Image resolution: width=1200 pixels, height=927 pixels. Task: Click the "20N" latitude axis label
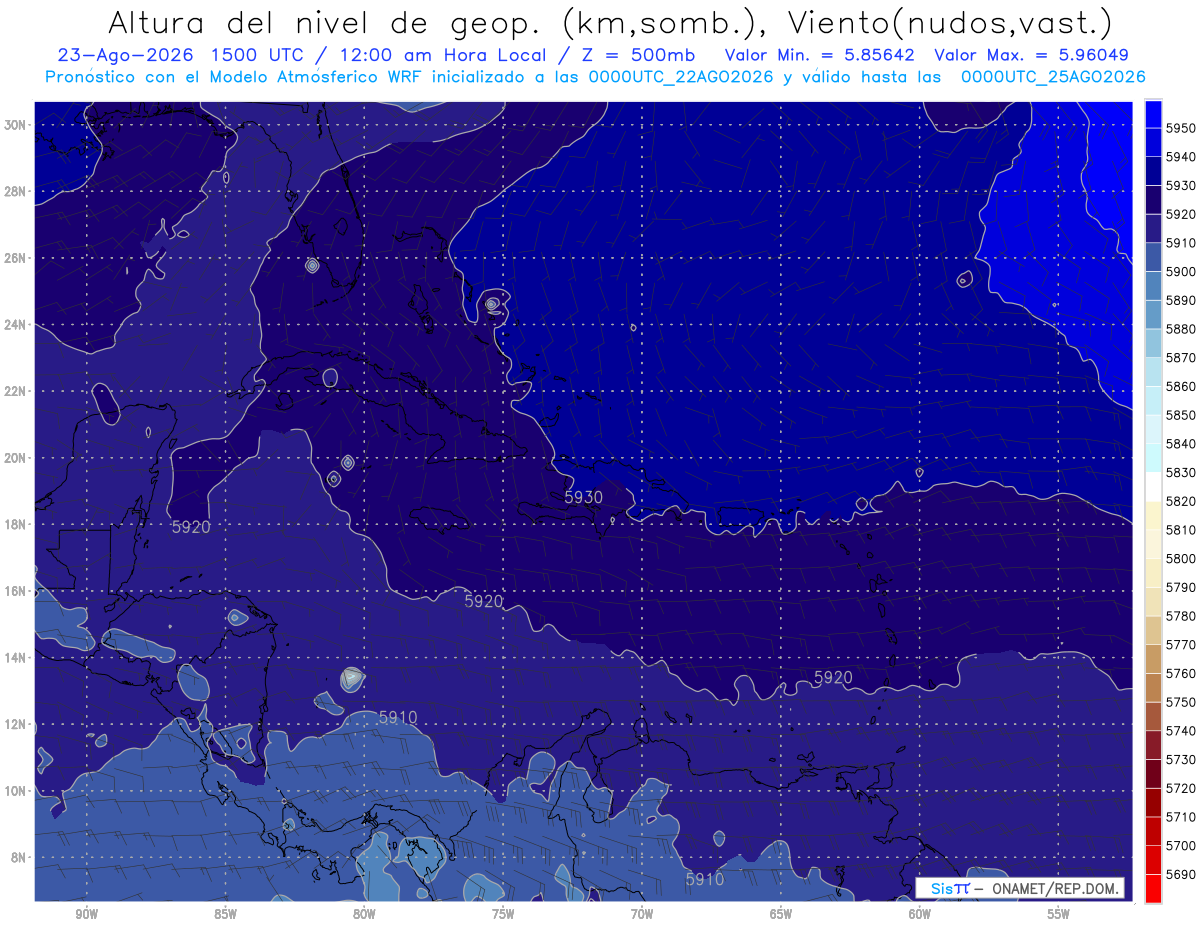coord(15,458)
